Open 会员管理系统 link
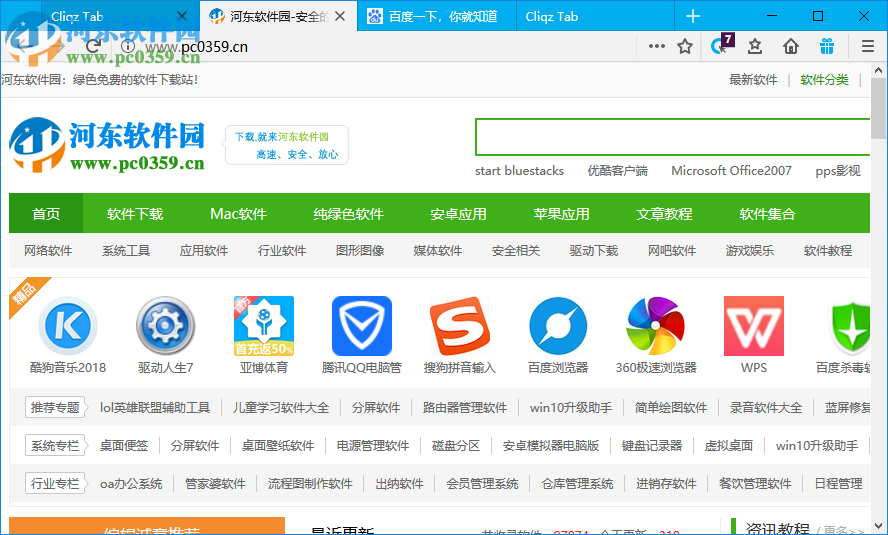The width and height of the screenshot is (888, 535). 482,483
